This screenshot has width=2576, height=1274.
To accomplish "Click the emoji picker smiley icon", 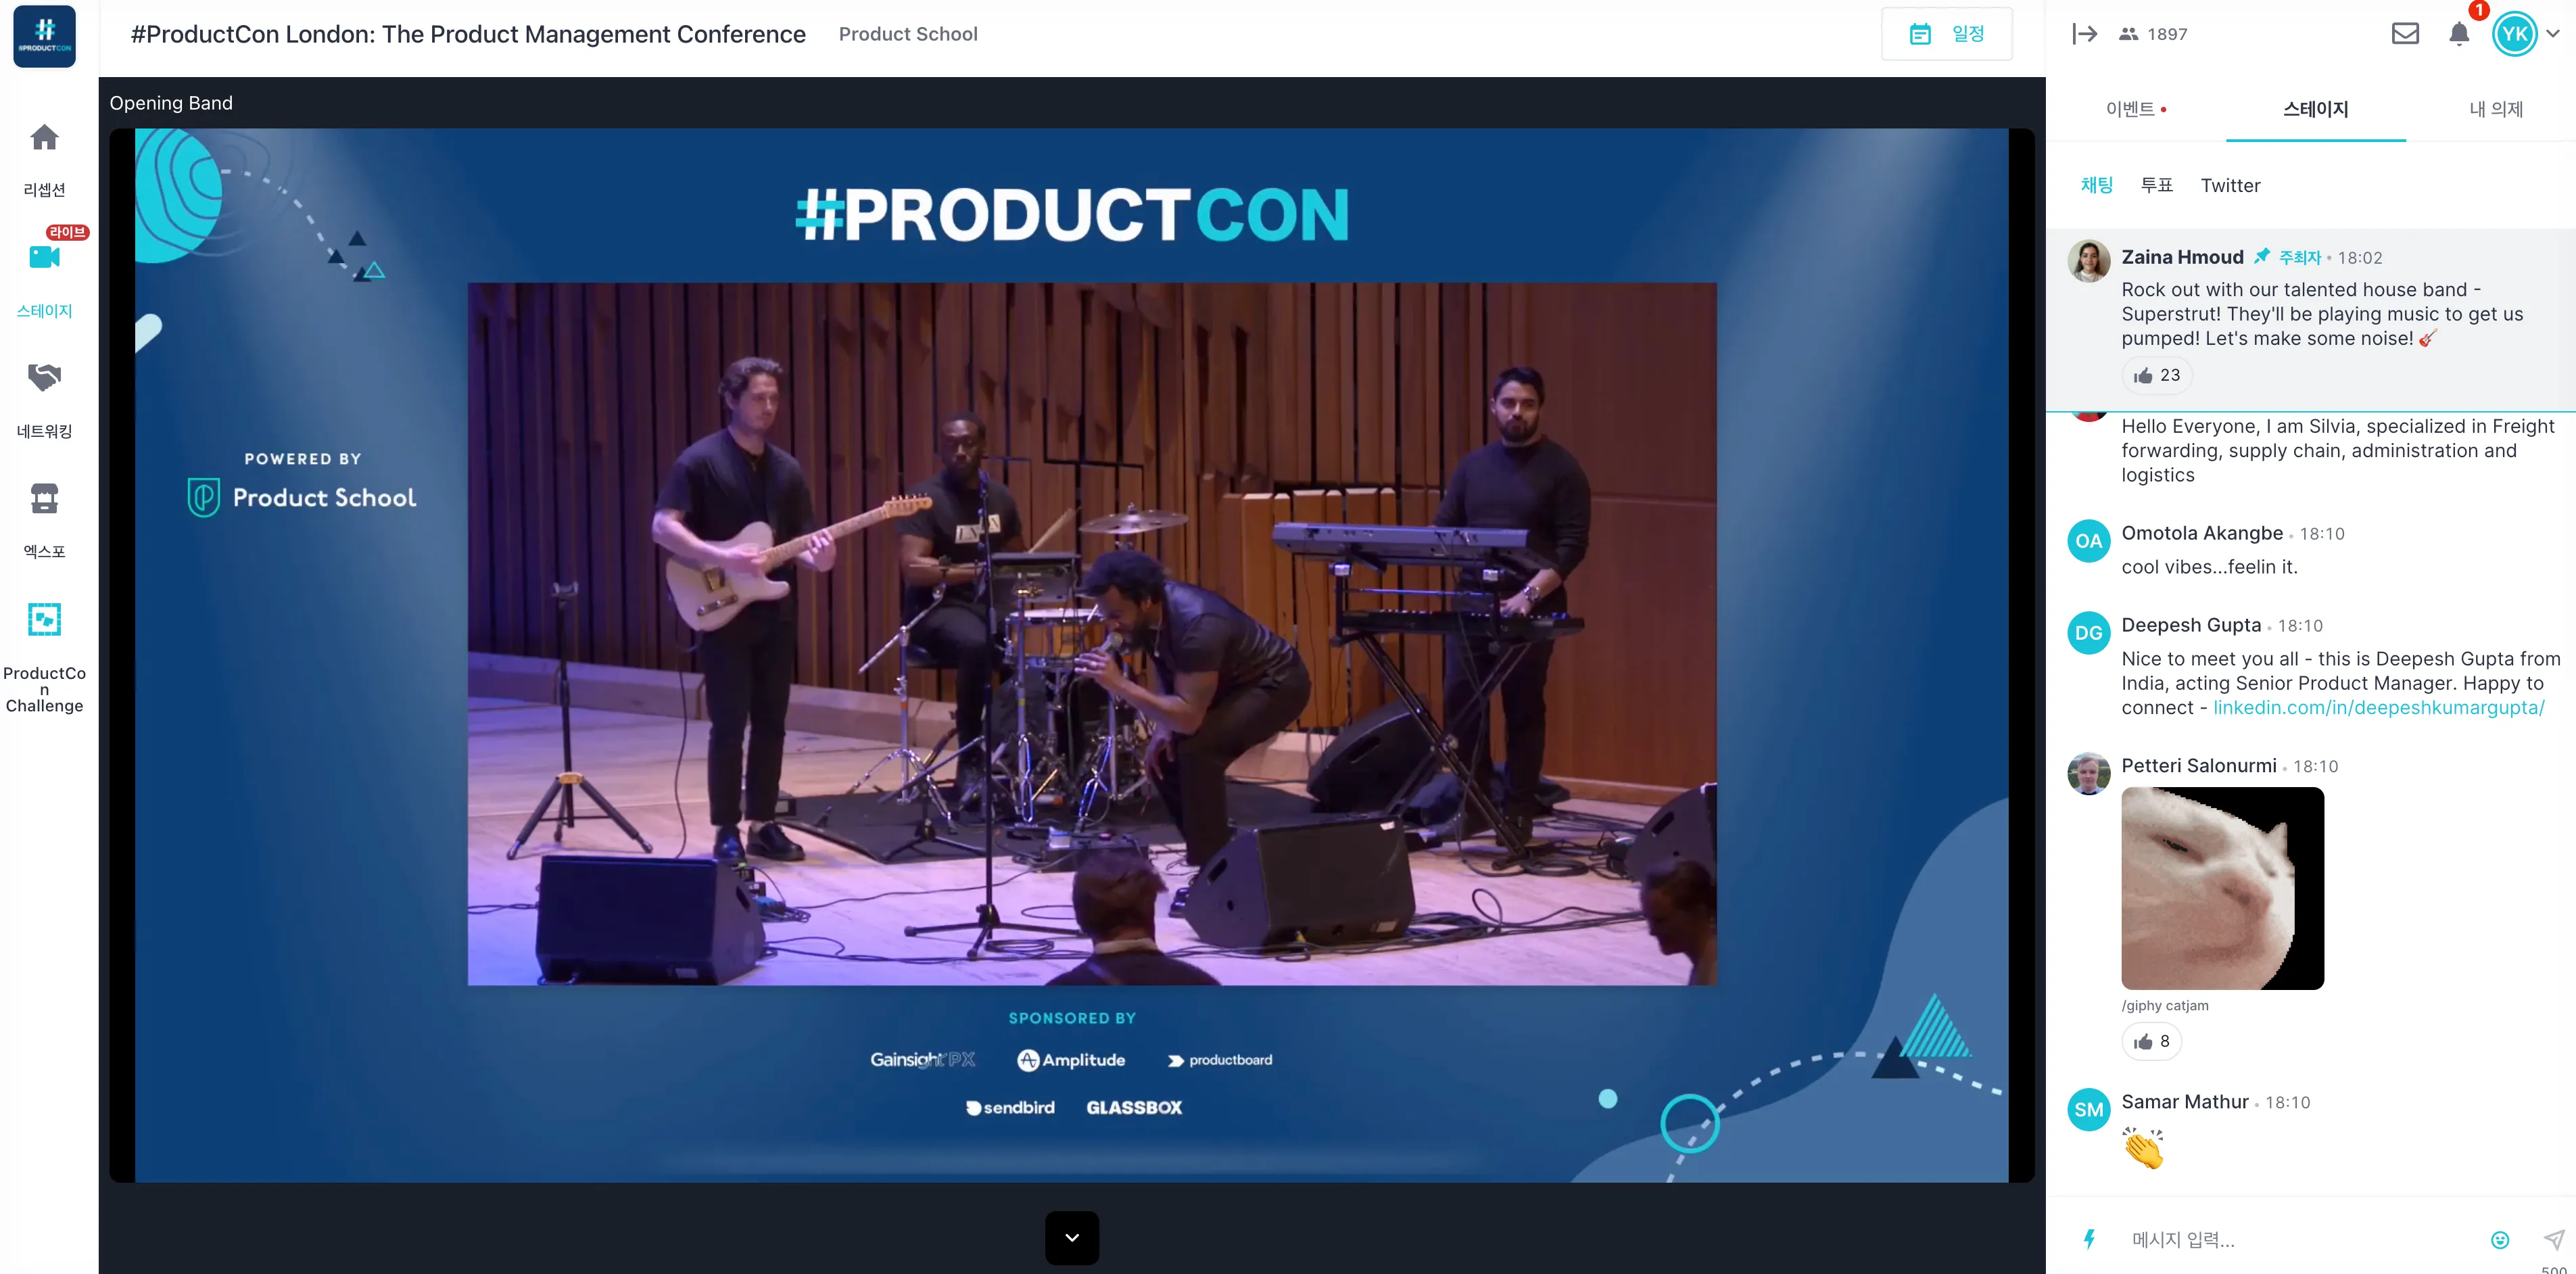I will tap(2499, 1240).
